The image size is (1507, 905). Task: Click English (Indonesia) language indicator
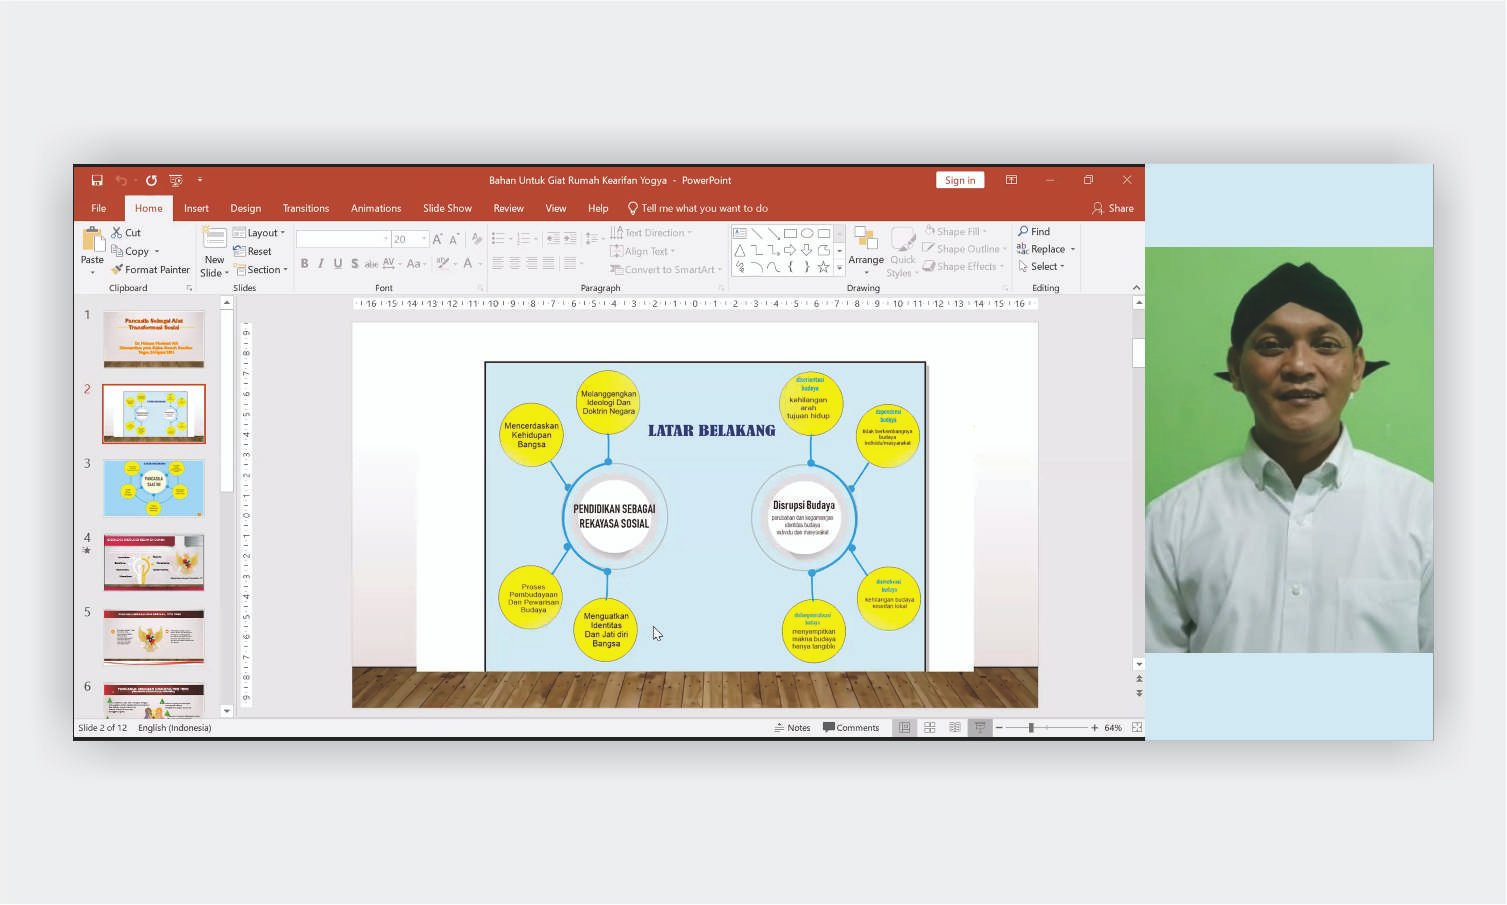(x=175, y=727)
